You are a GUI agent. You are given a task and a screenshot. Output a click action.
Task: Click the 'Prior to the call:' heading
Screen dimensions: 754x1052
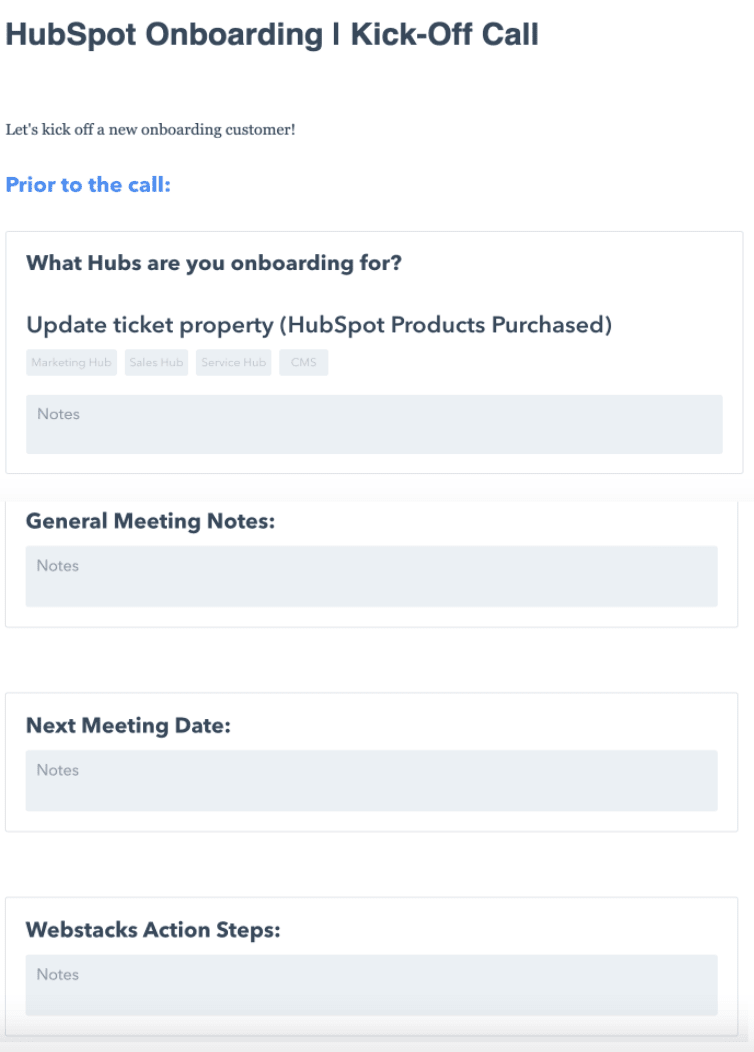click(x=88, y=185)
